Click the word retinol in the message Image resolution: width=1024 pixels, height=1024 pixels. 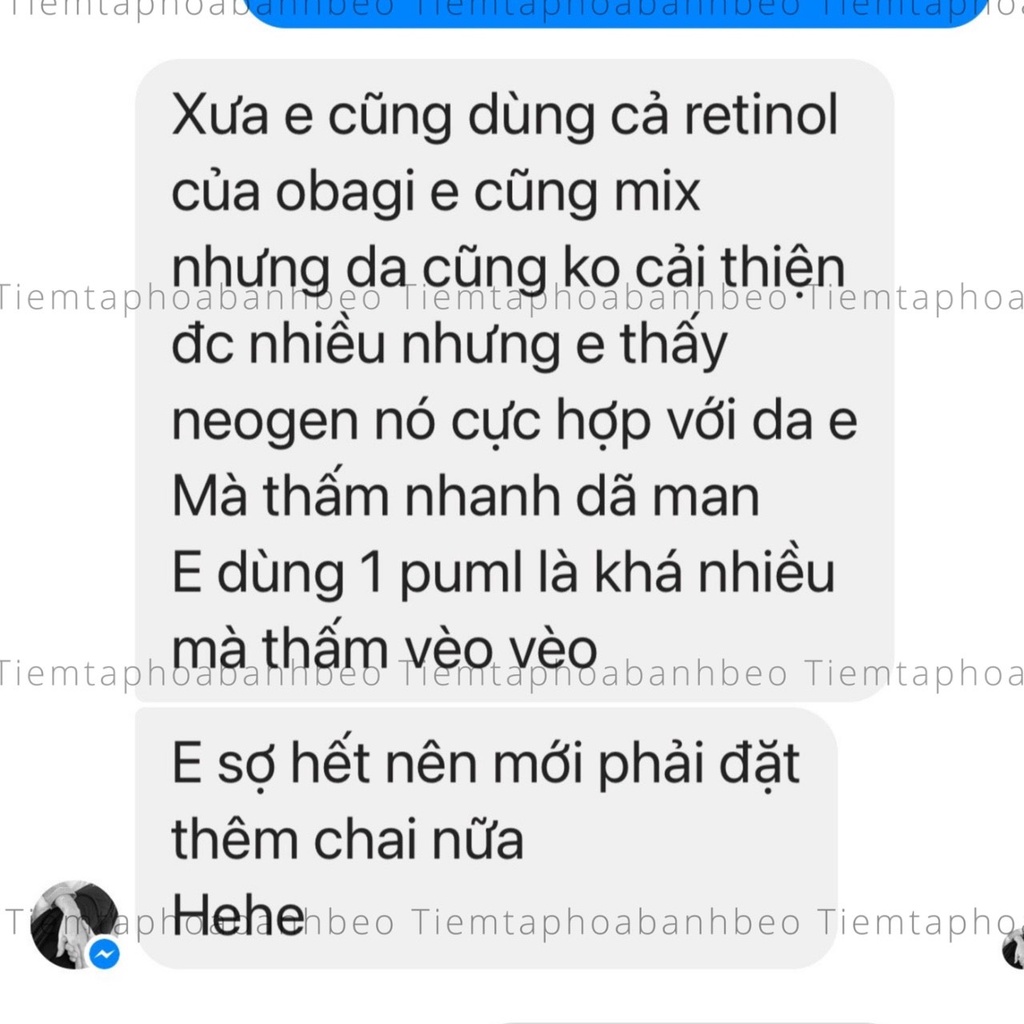tap(761, 115)
